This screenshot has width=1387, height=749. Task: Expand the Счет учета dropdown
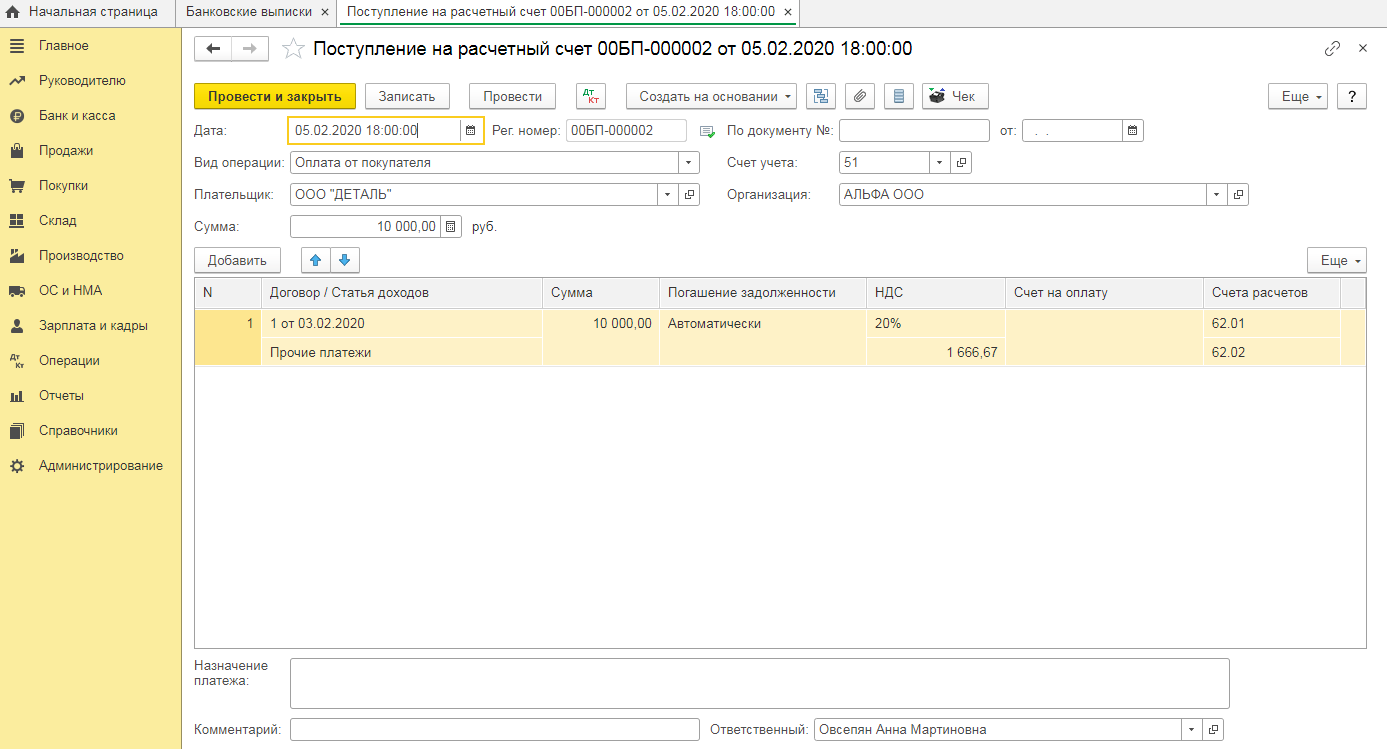click(x=939, y=162)
